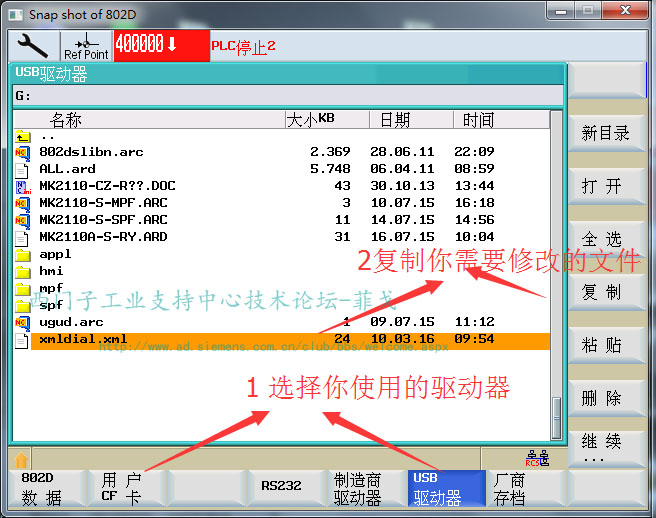Viewport: 656px width, 518px height.
Task: Click the Snap shot window title icon
Action: click(15, 15)
